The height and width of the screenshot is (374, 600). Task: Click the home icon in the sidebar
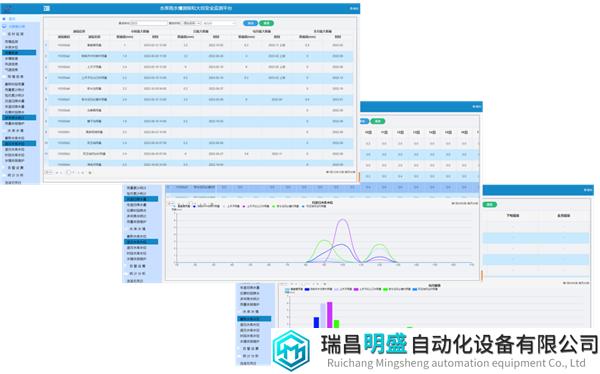pyautogui.click(x=4, y=18)
